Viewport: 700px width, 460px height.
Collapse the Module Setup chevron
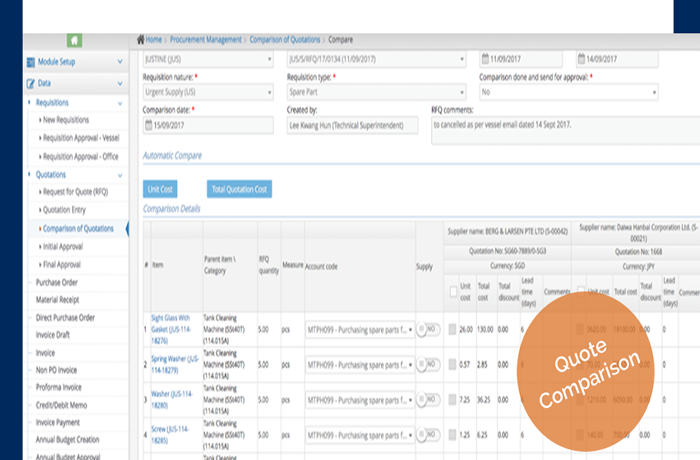tap(120, 62)
